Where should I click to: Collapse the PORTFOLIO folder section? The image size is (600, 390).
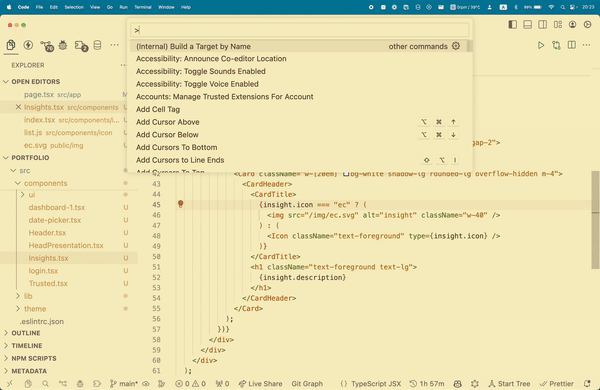pyautogui.click(x=30, y=158)
